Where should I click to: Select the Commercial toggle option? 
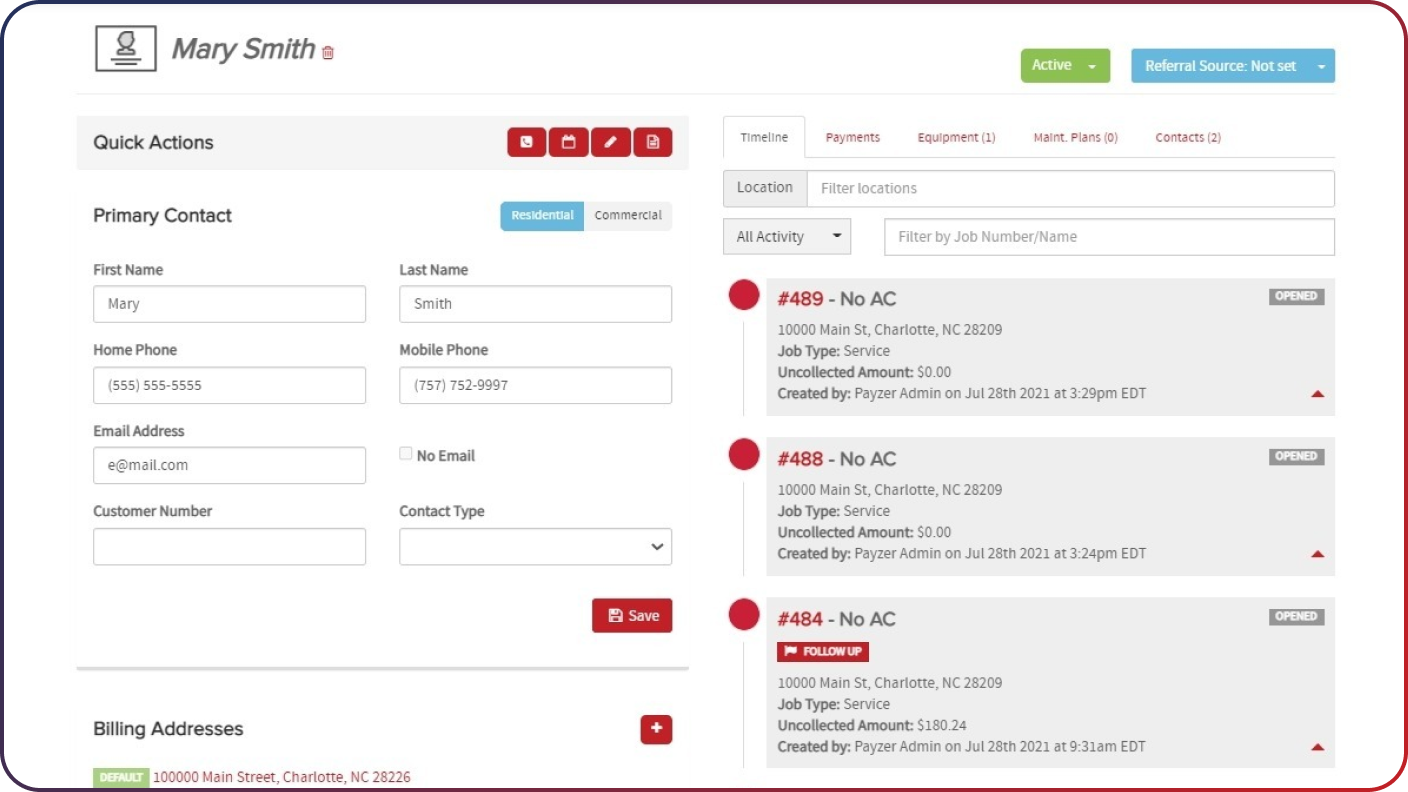pos(628,216)
